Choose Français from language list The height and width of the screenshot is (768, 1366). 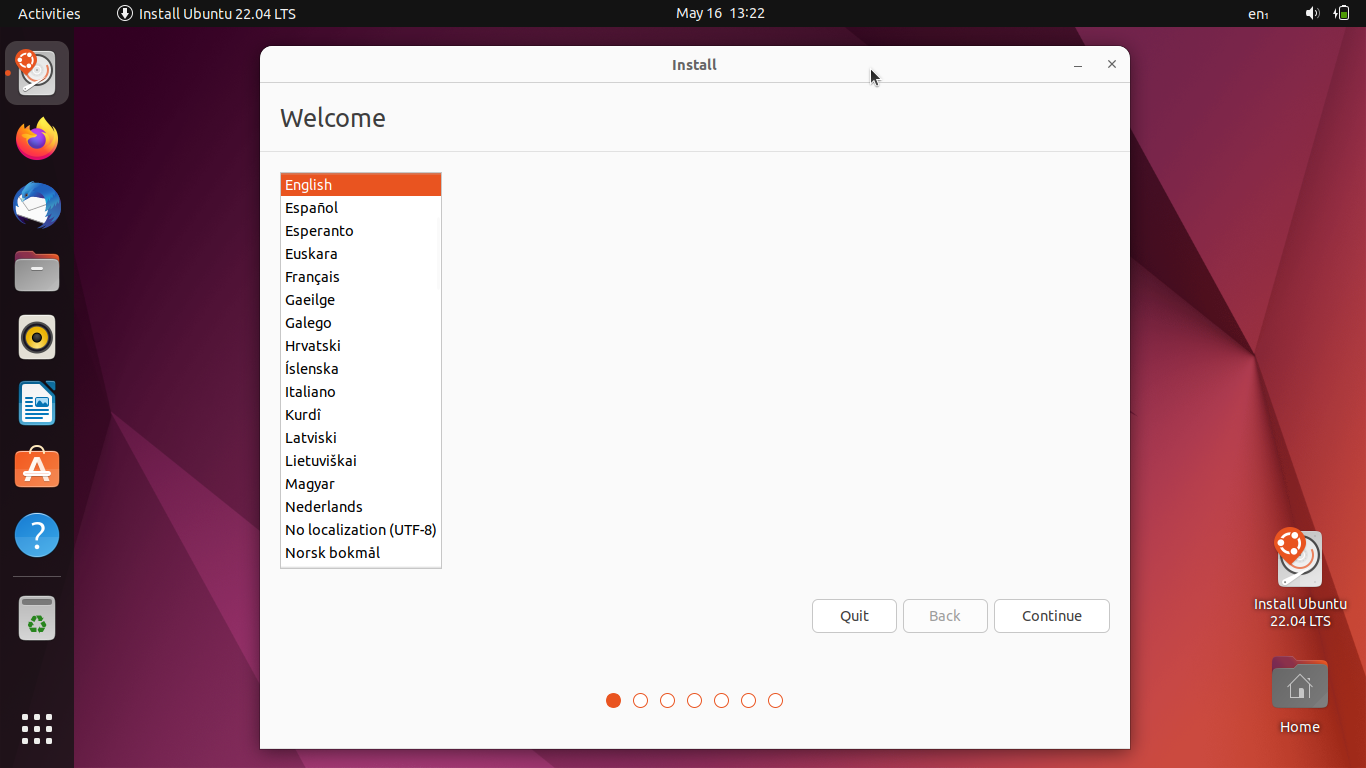pyautogui.click(x=361, y=277)
